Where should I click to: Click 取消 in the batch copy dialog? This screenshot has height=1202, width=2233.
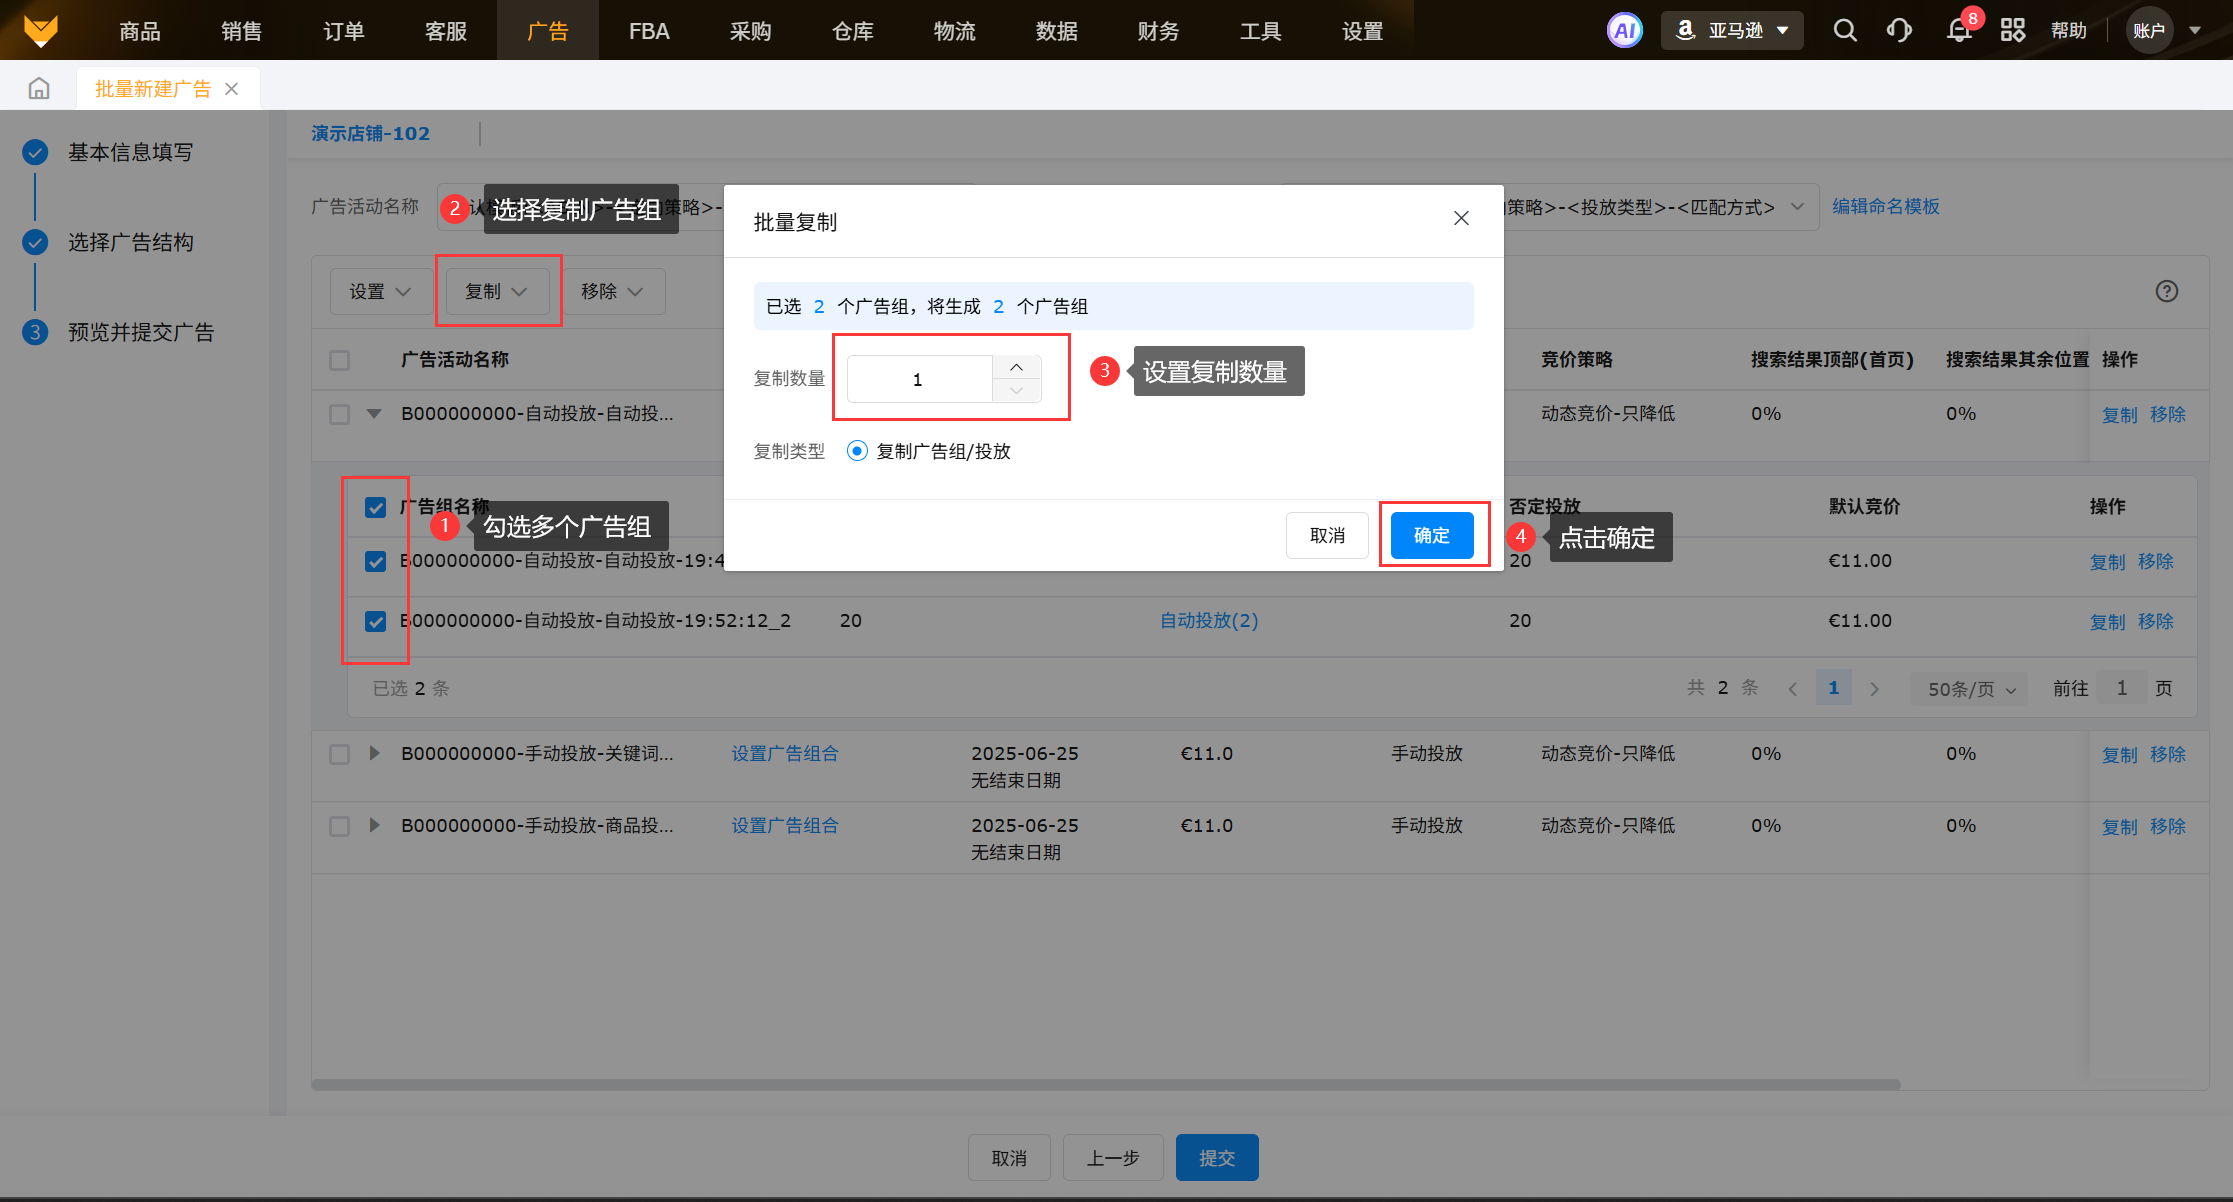point(1327,535)
